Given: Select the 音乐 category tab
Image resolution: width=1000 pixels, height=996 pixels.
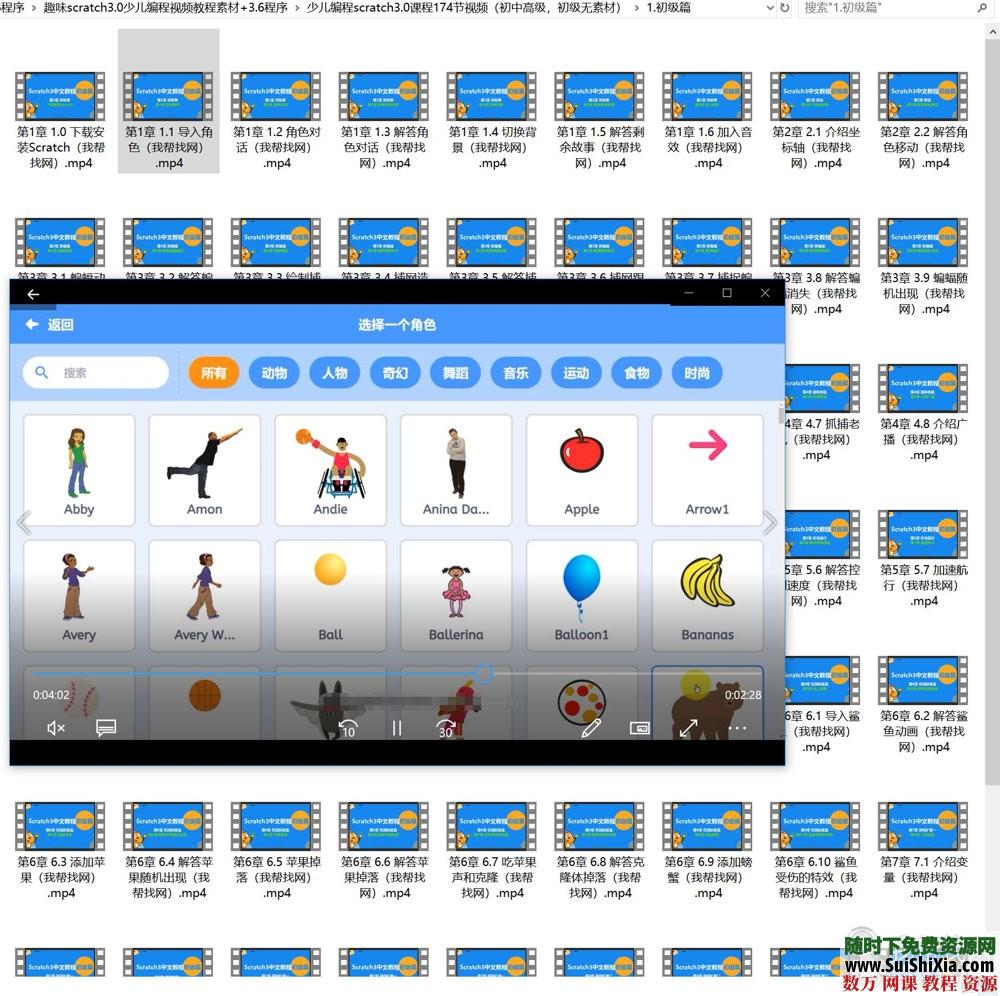Looking at the screenshot, I should click(x=516, y=373).
